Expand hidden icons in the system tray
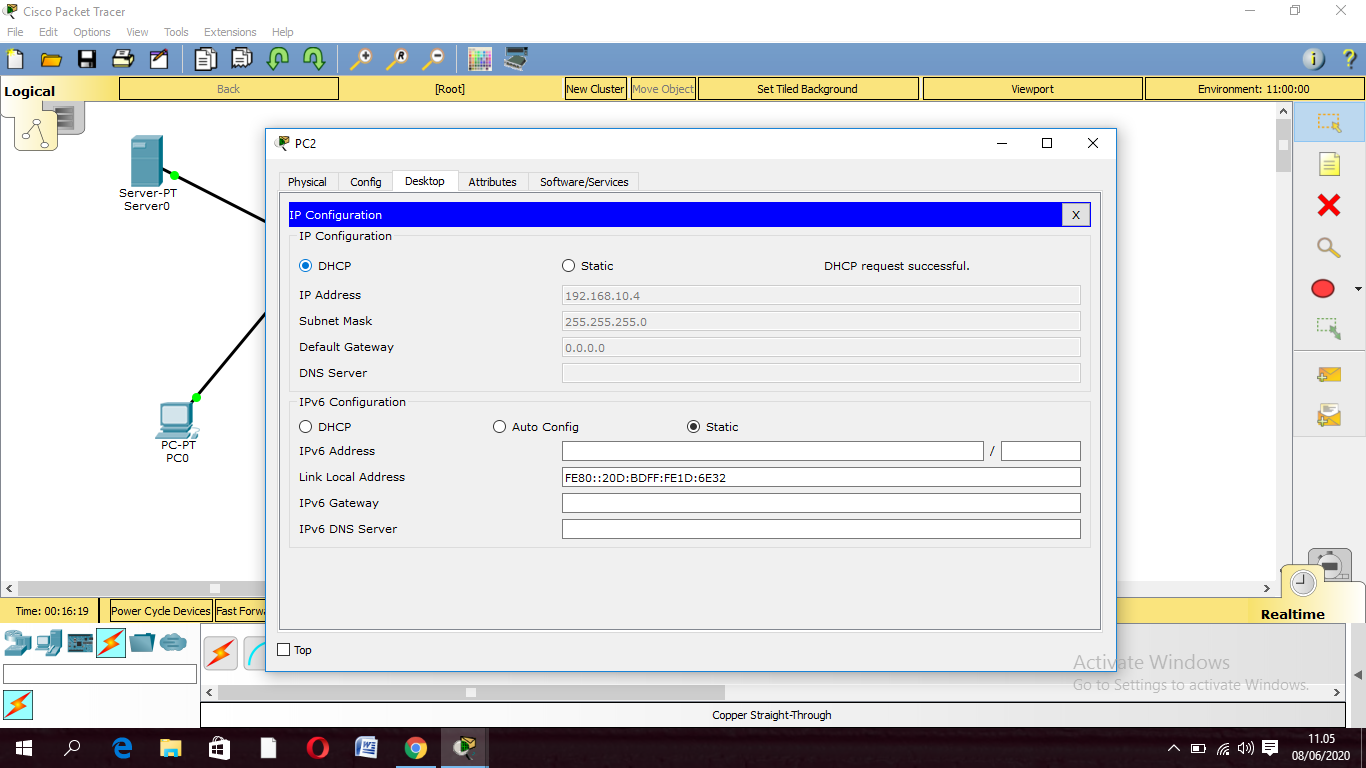Screen dimensions: 1366x768 1173,747
